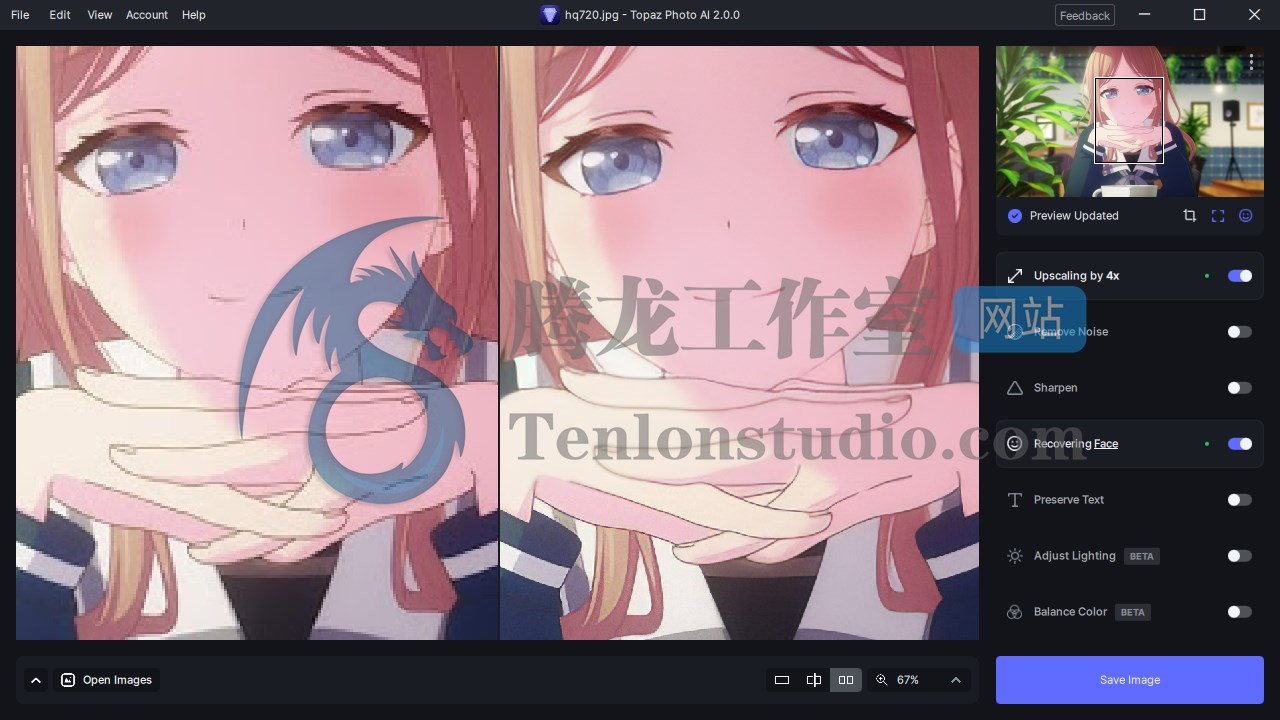Image resolution: width=1280 pixels, height=720 pixels.
Task: Click the Preview Updated status text
Action: coord(1074,216)
